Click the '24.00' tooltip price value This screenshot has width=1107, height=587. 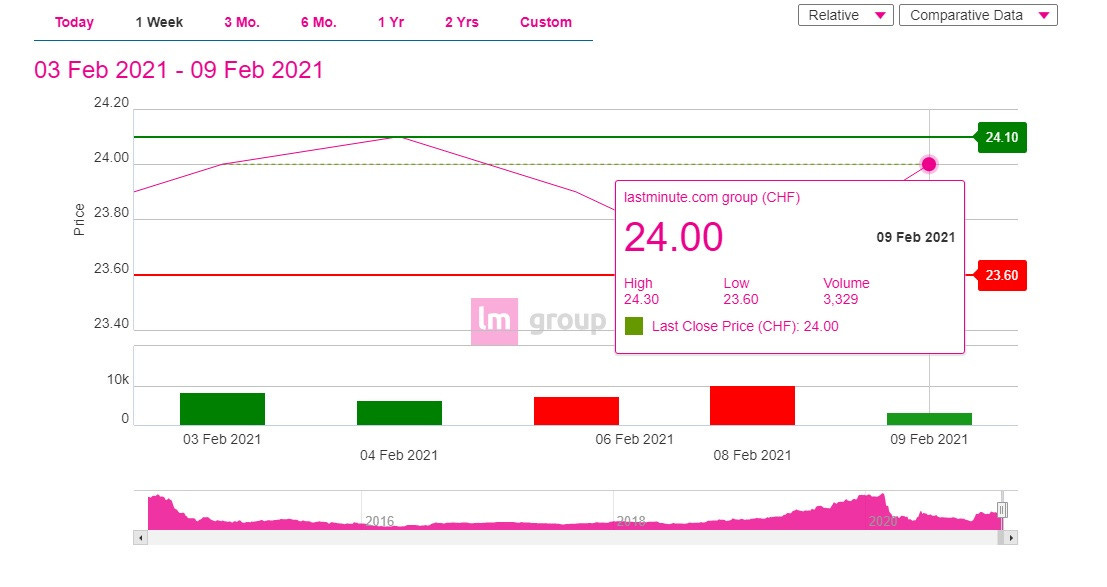click(x=674, y=237)
